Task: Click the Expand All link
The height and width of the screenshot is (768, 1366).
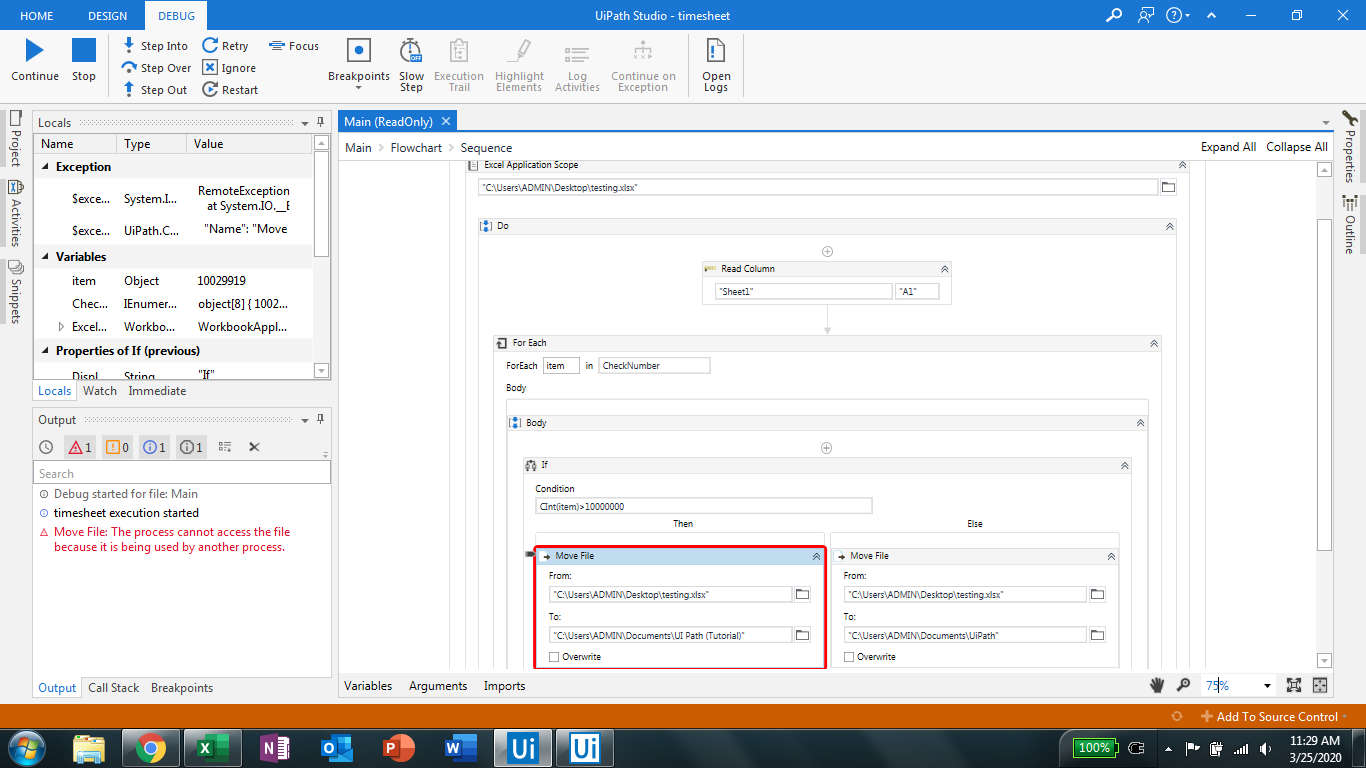Action: [x=1228, y=146]
